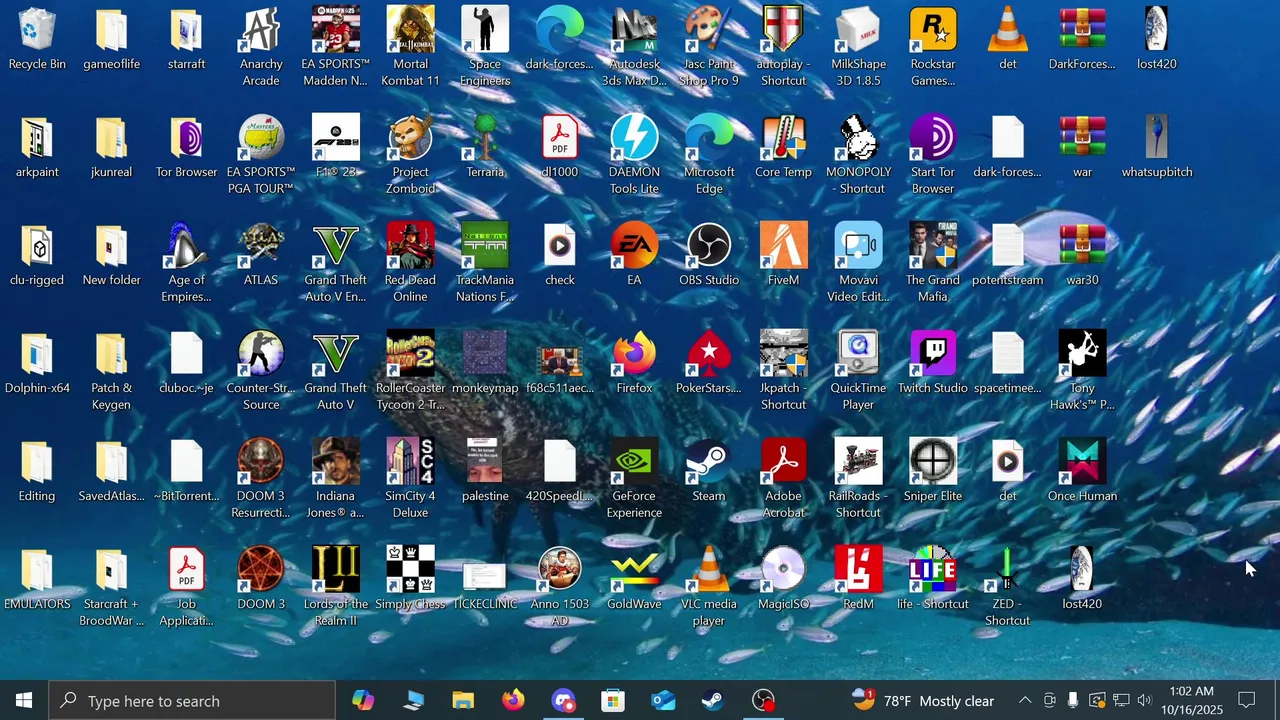Select Counter-Strike Source icon
The image size is (1280, 720).
(x=261, y=370)
